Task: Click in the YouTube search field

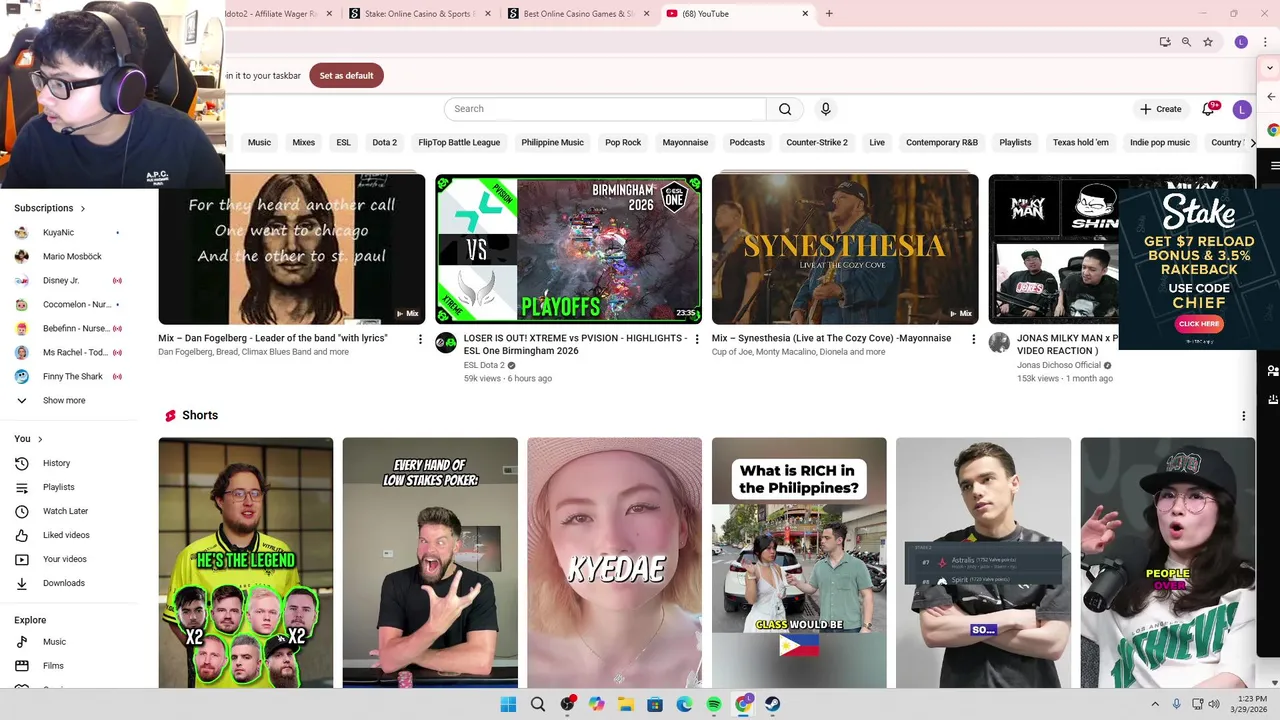Action: (605, 109)
